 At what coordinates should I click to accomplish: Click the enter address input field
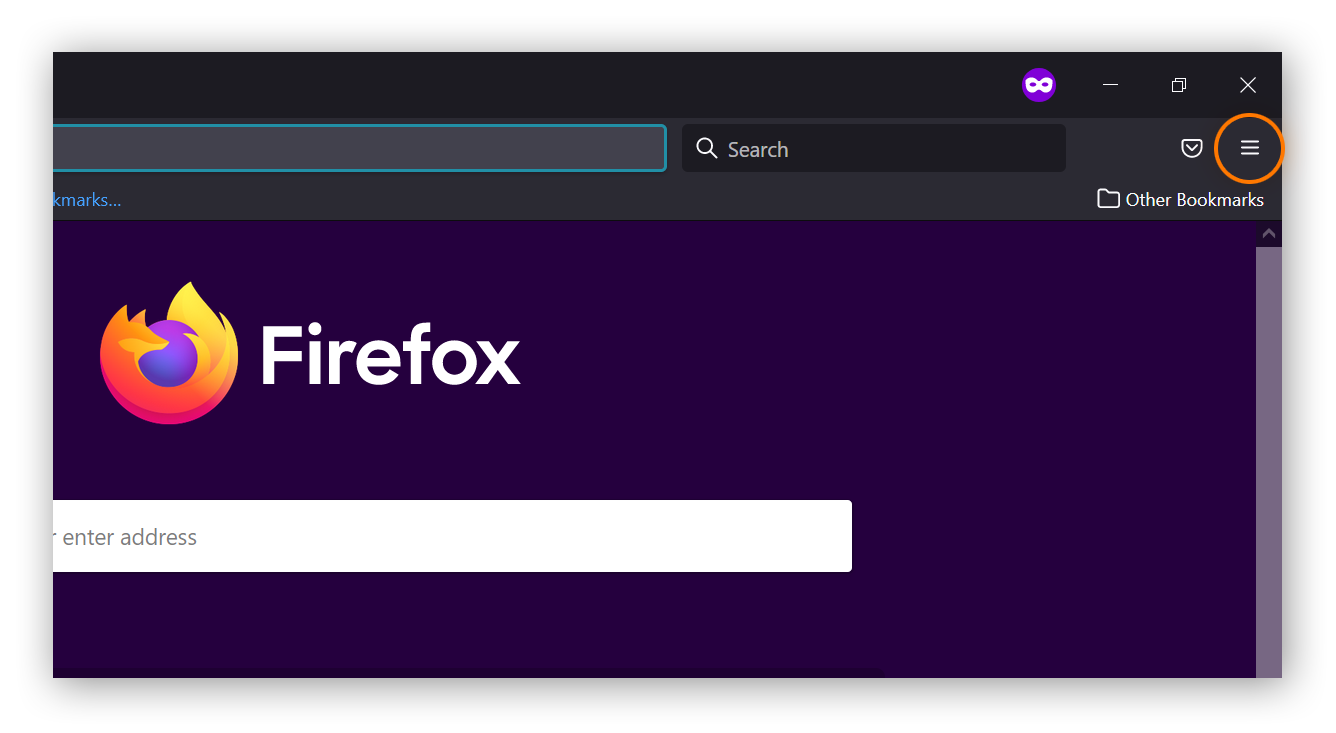tap(450, 536)
